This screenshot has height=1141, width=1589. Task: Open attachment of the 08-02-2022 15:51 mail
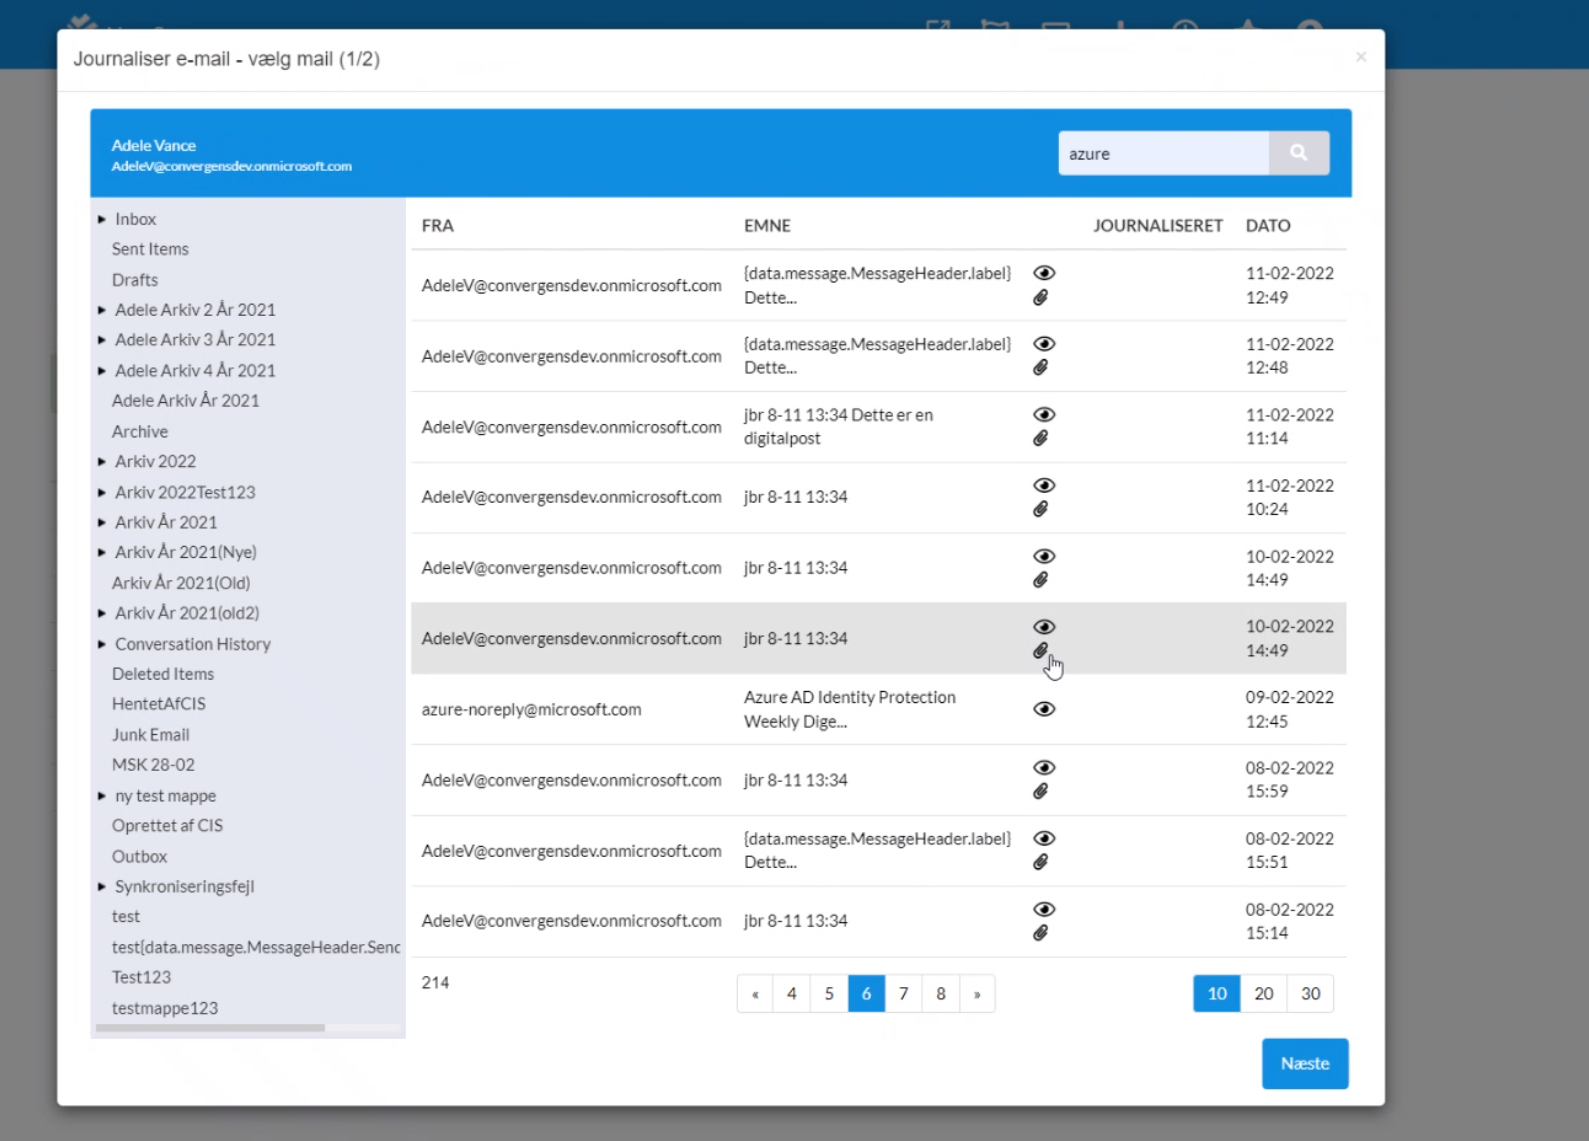click(x=1041, y=862)
